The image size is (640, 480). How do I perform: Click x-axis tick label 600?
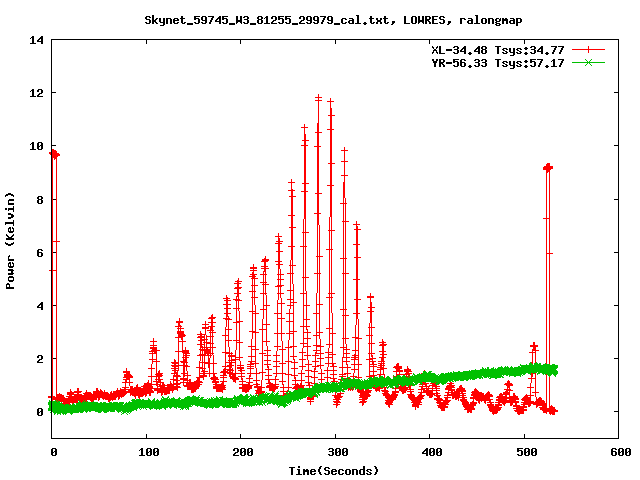point(621,452)
